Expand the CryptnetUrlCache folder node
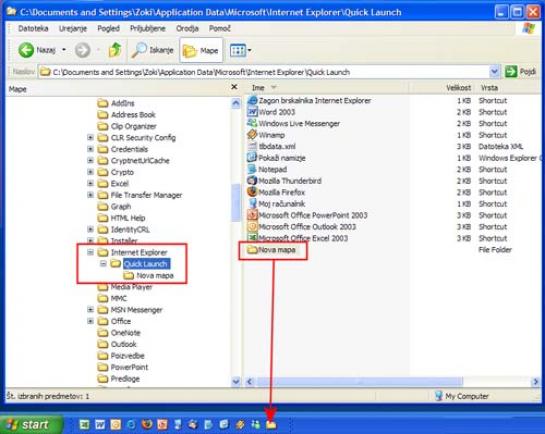Screen dimensions: 545x434 [90, 161]
